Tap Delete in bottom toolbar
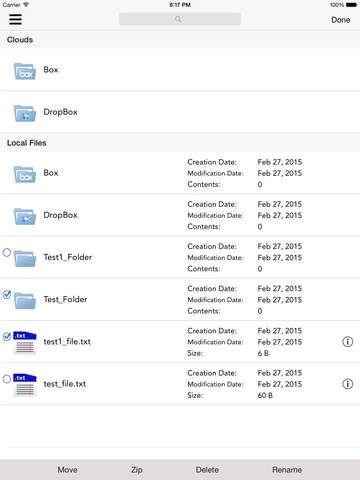This screenshot has width=360, height=480. 207,470
